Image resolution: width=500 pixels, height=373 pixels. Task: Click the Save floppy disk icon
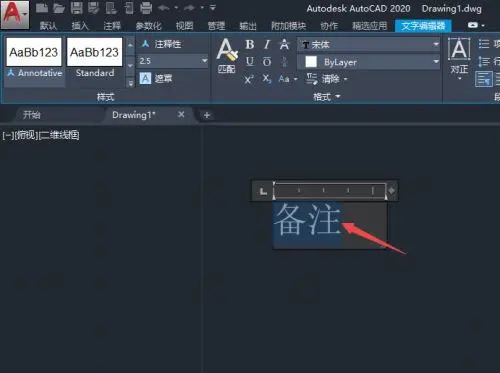(x=76, y=8)
